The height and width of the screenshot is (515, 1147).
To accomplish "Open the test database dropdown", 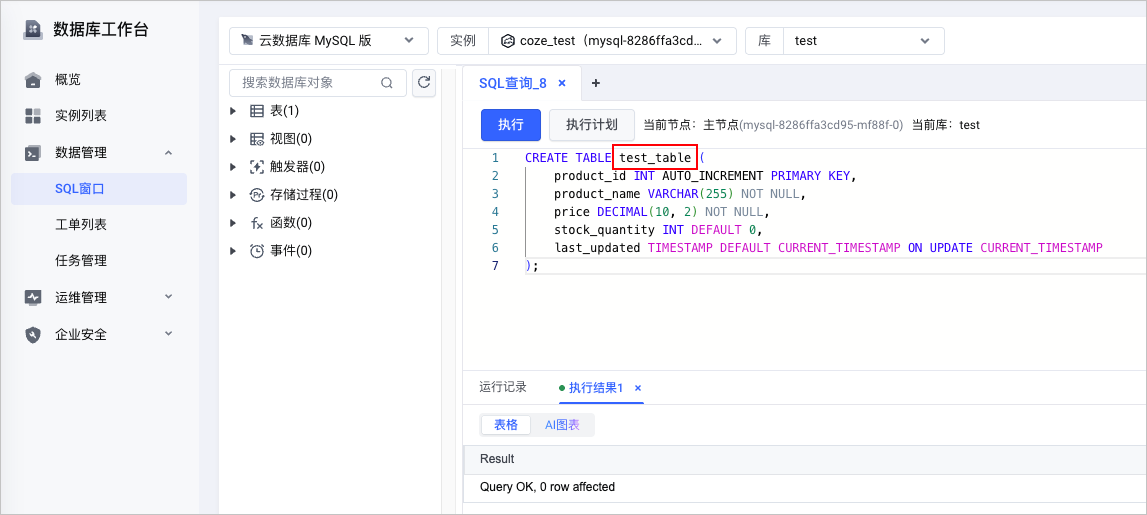I will pos(863,41).
